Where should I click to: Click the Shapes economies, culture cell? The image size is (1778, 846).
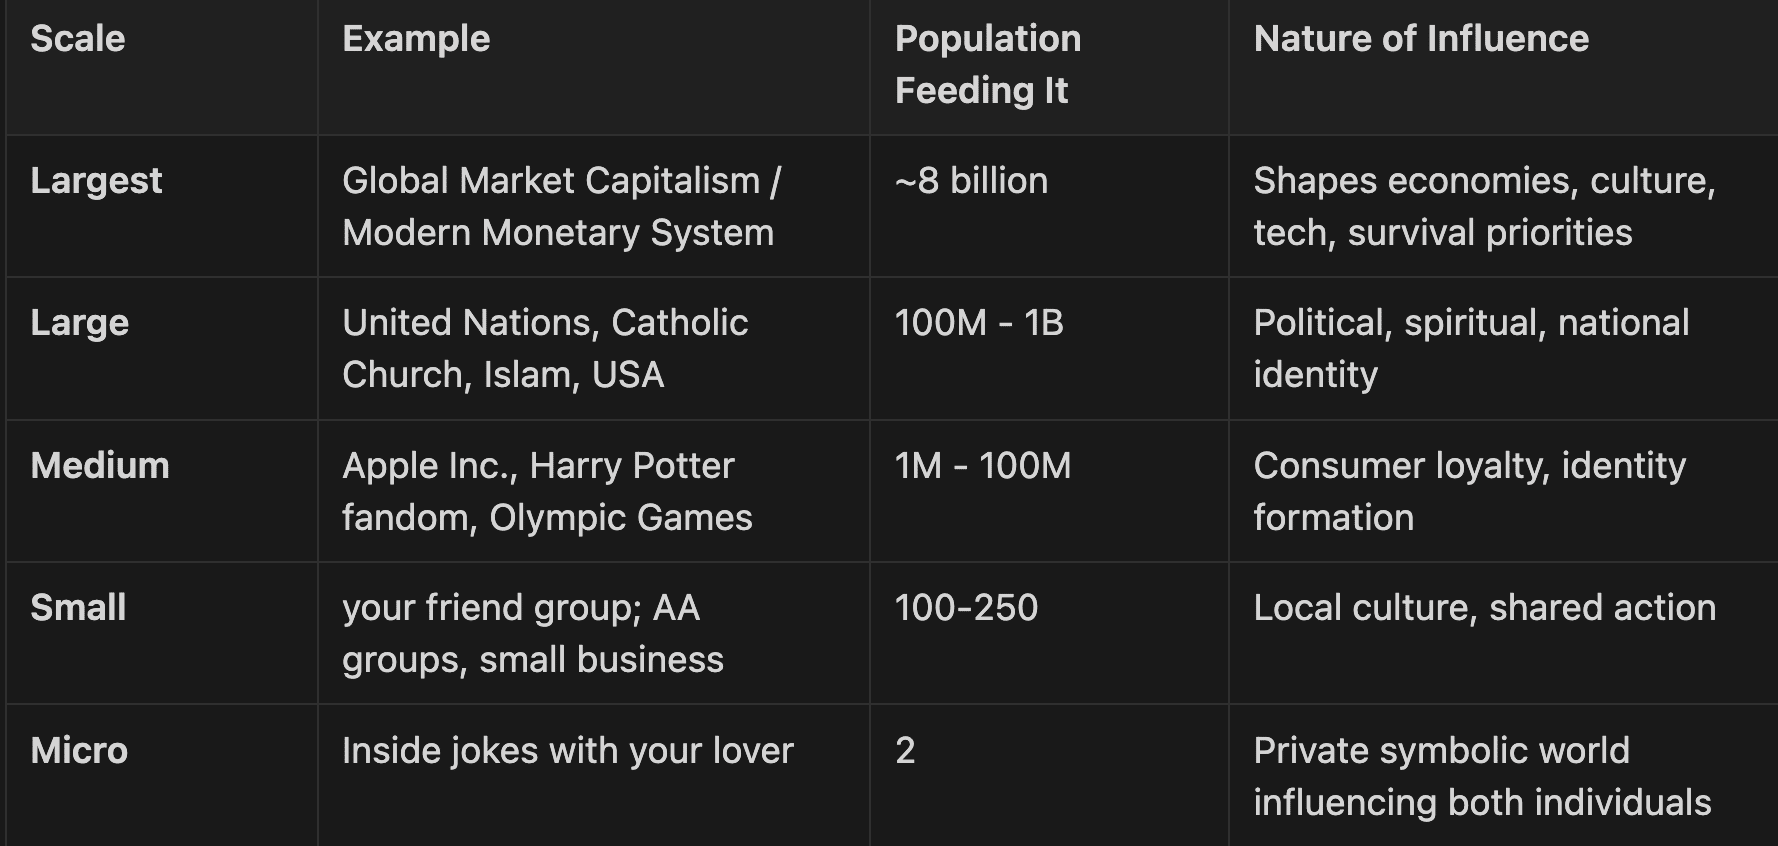[1485, 207]
